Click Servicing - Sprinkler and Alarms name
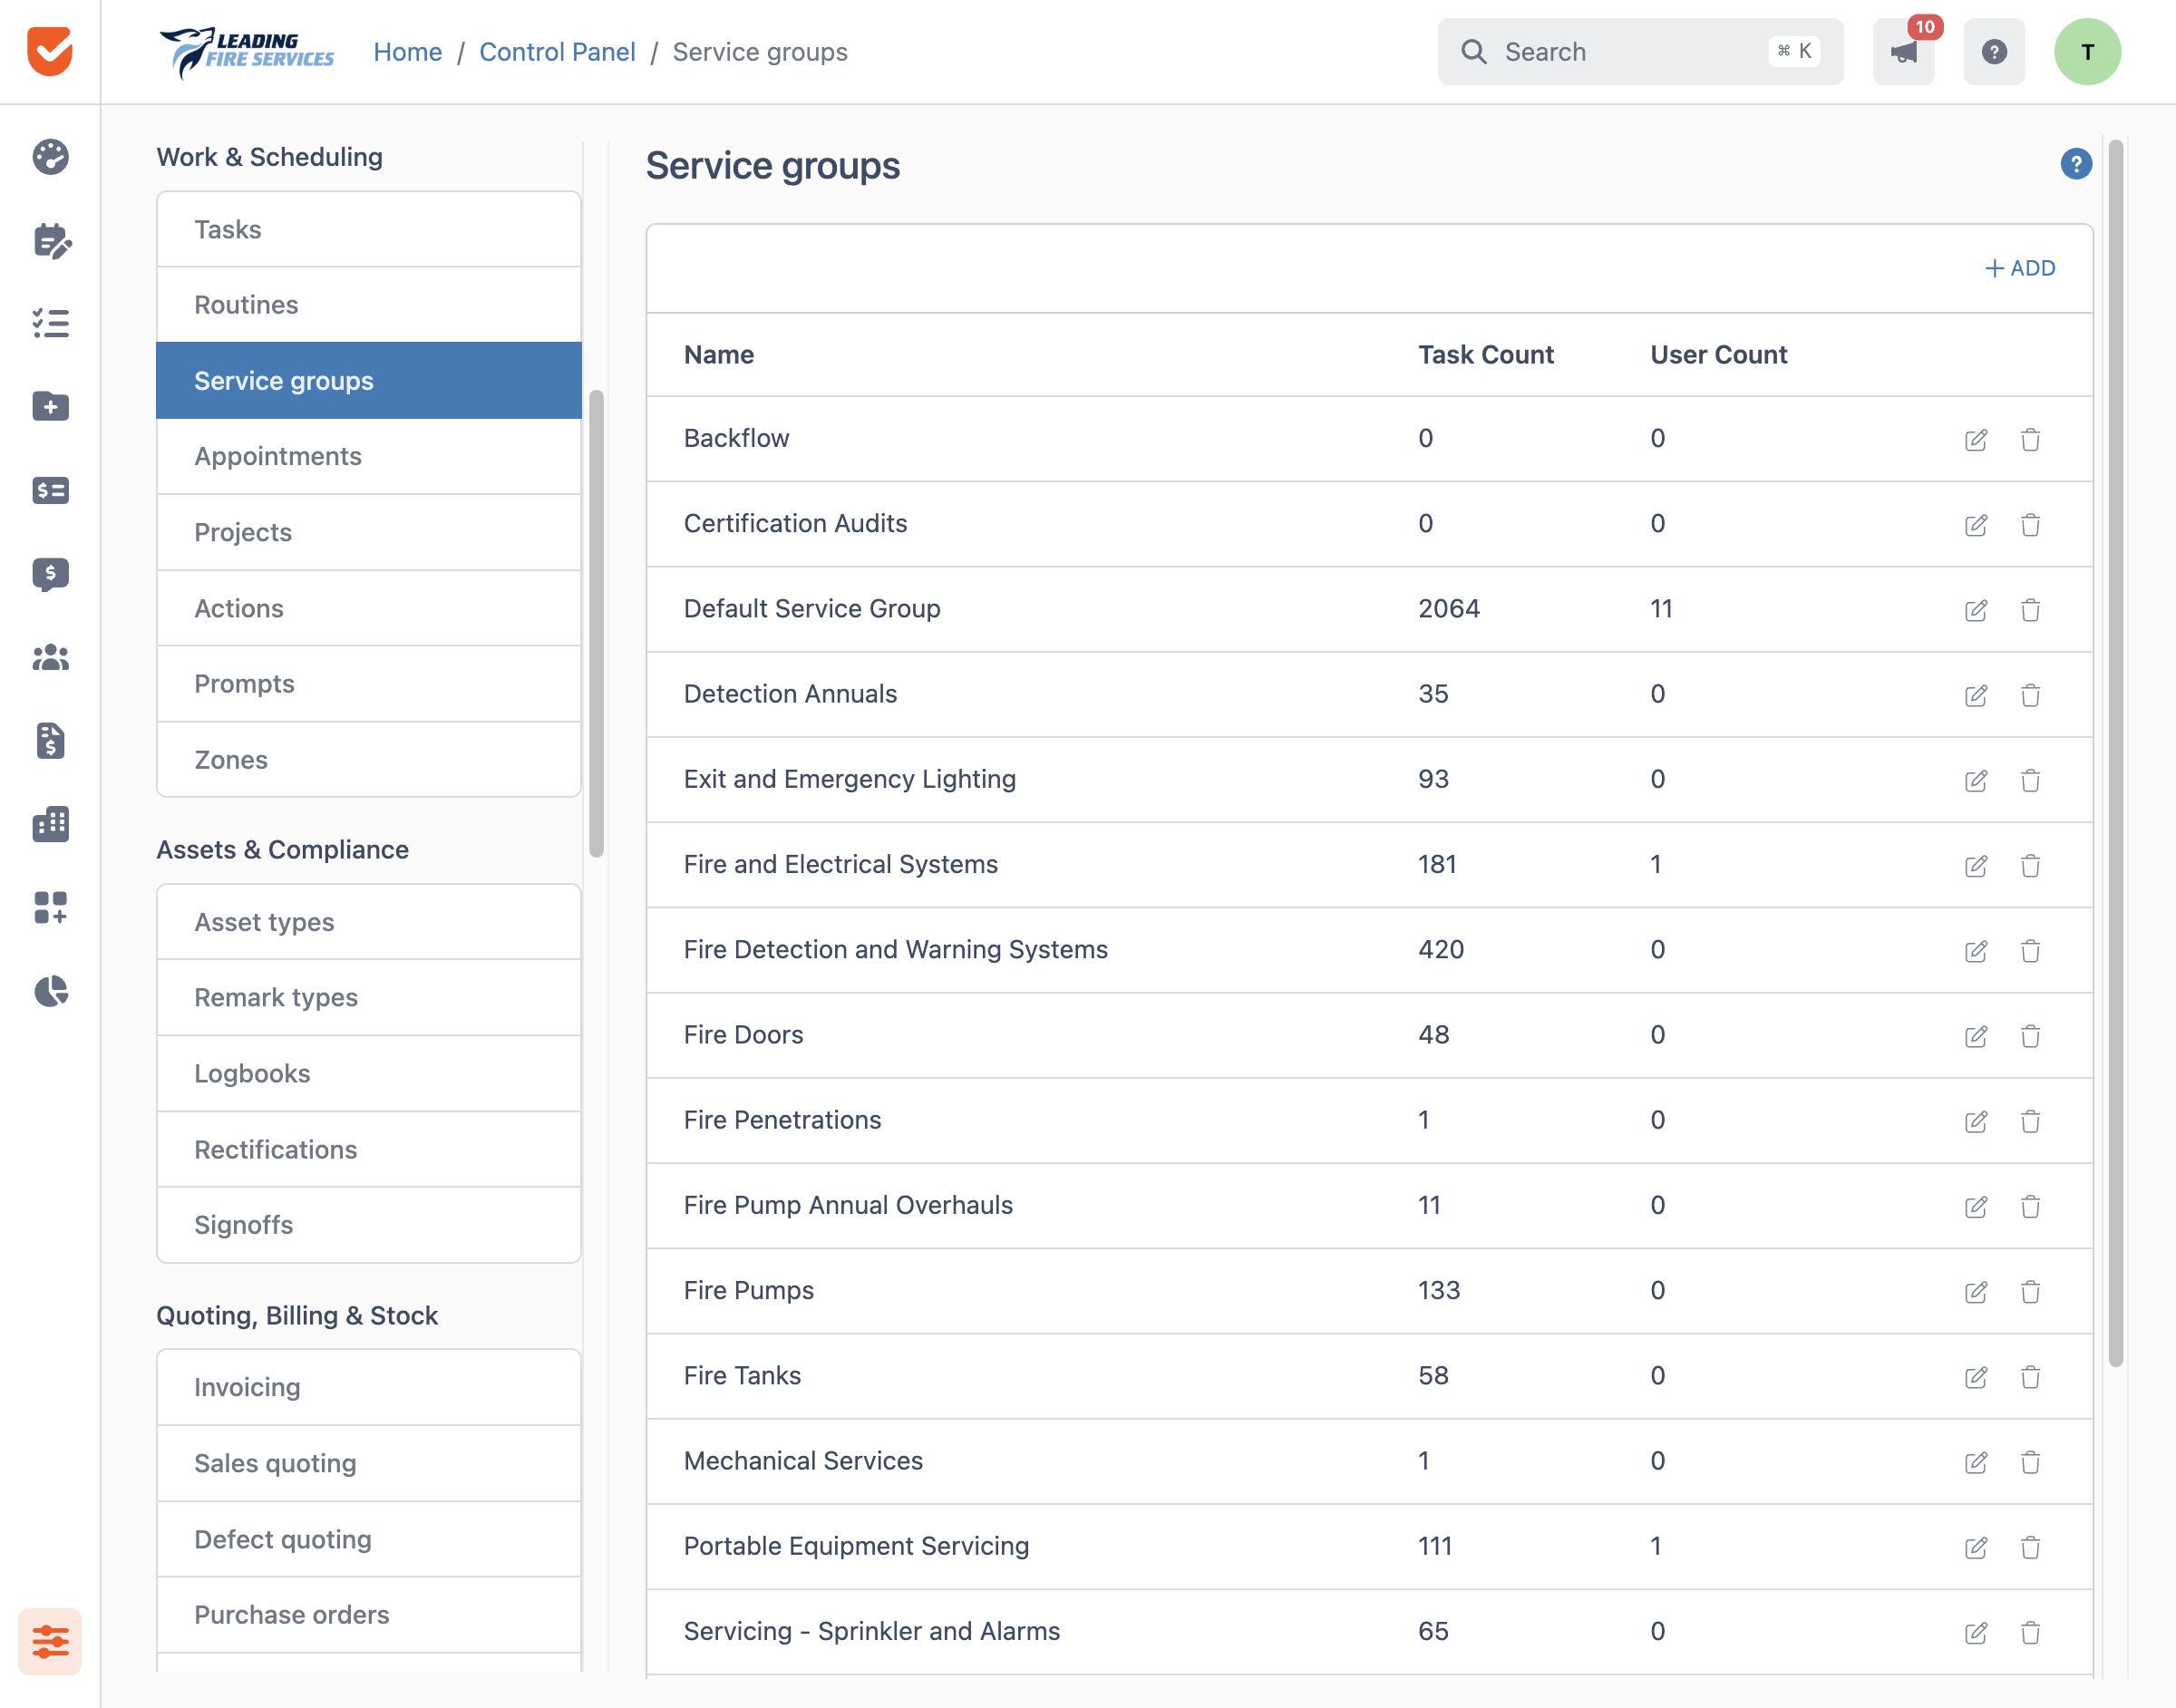Image resolution: width=2176 pixels, height=1708 pixels. click(871, 1632)
